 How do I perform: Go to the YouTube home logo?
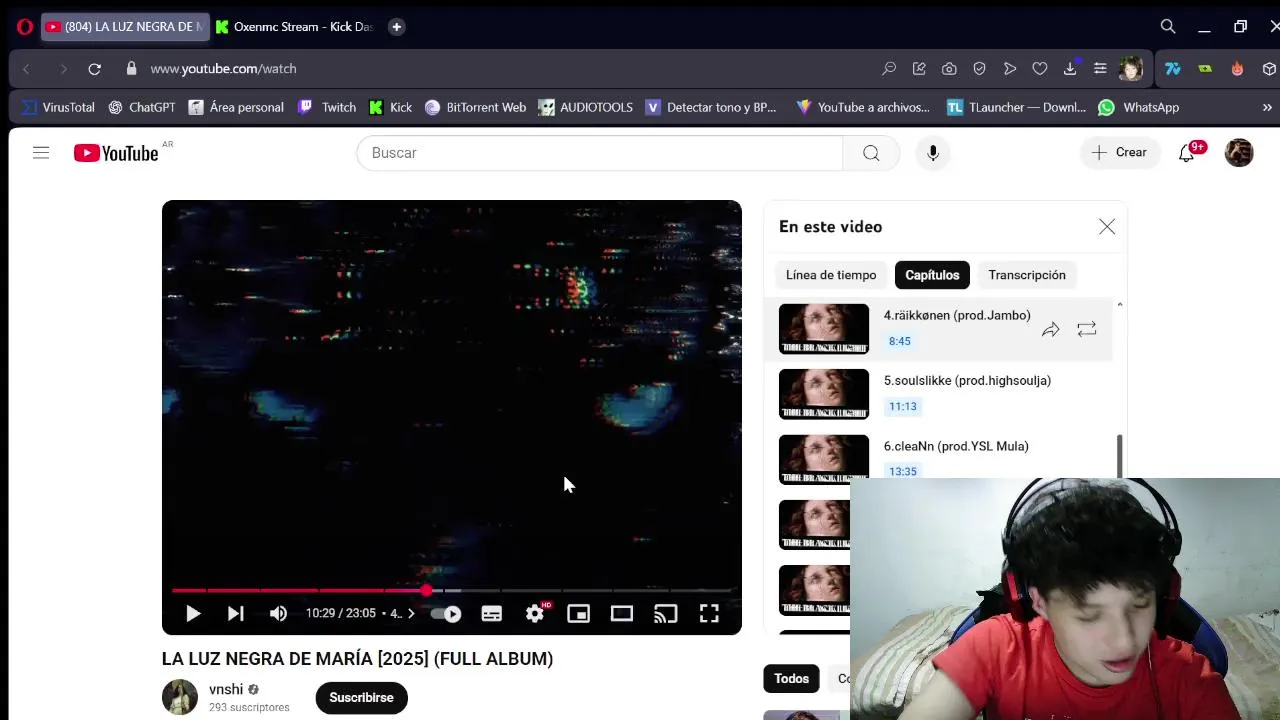point(116,153)
